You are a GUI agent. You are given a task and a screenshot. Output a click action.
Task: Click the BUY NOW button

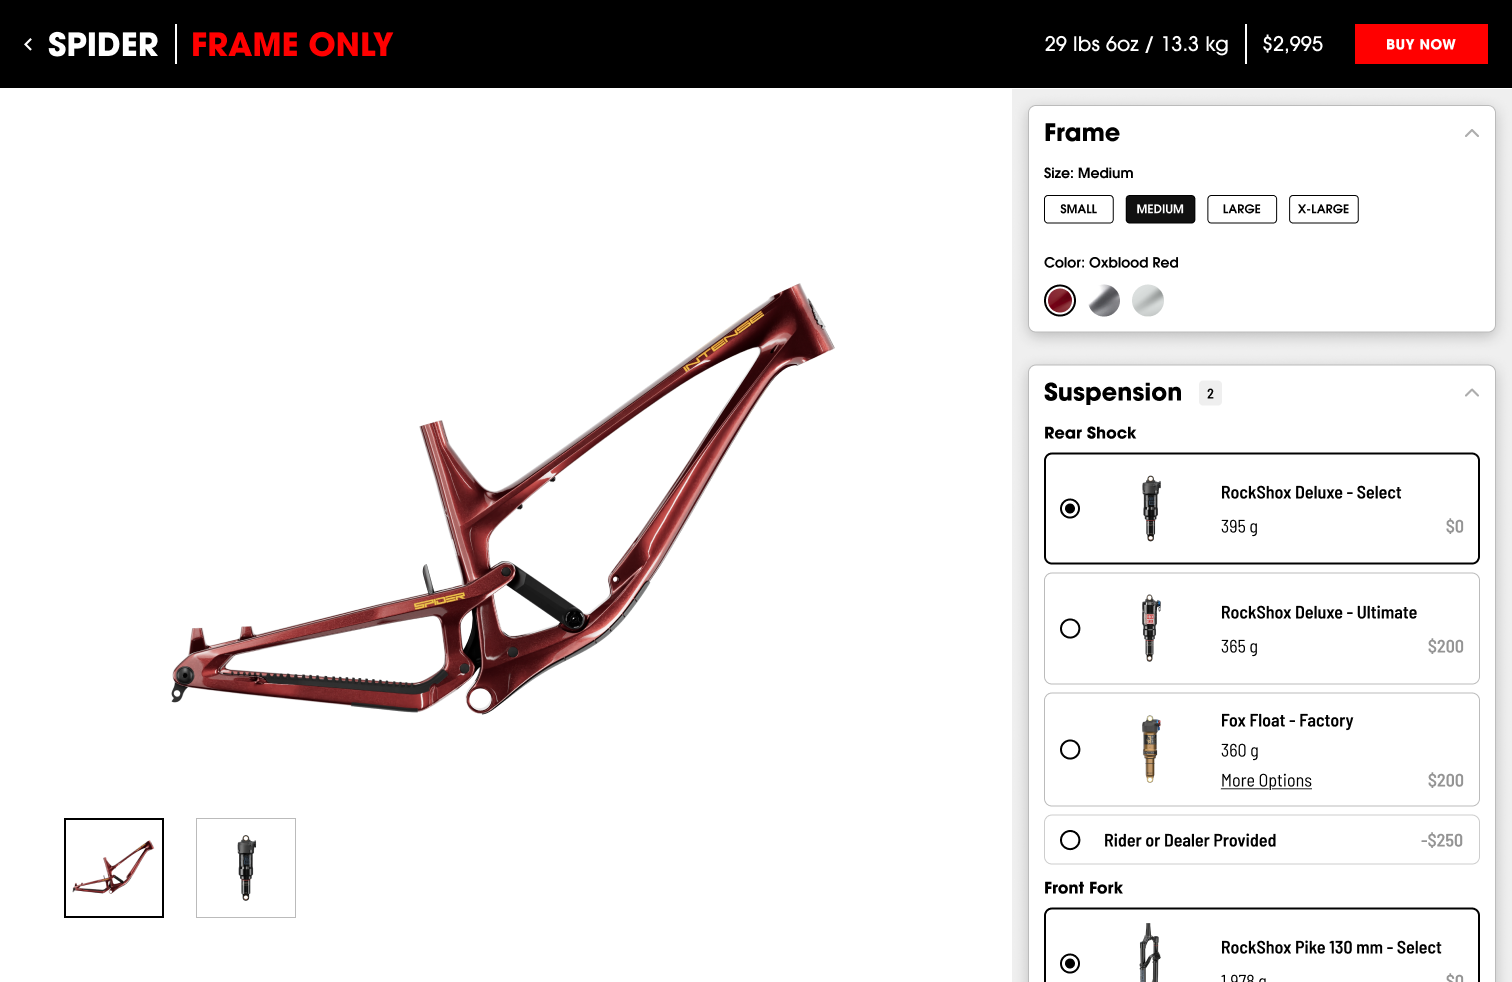coord(1421,44)
